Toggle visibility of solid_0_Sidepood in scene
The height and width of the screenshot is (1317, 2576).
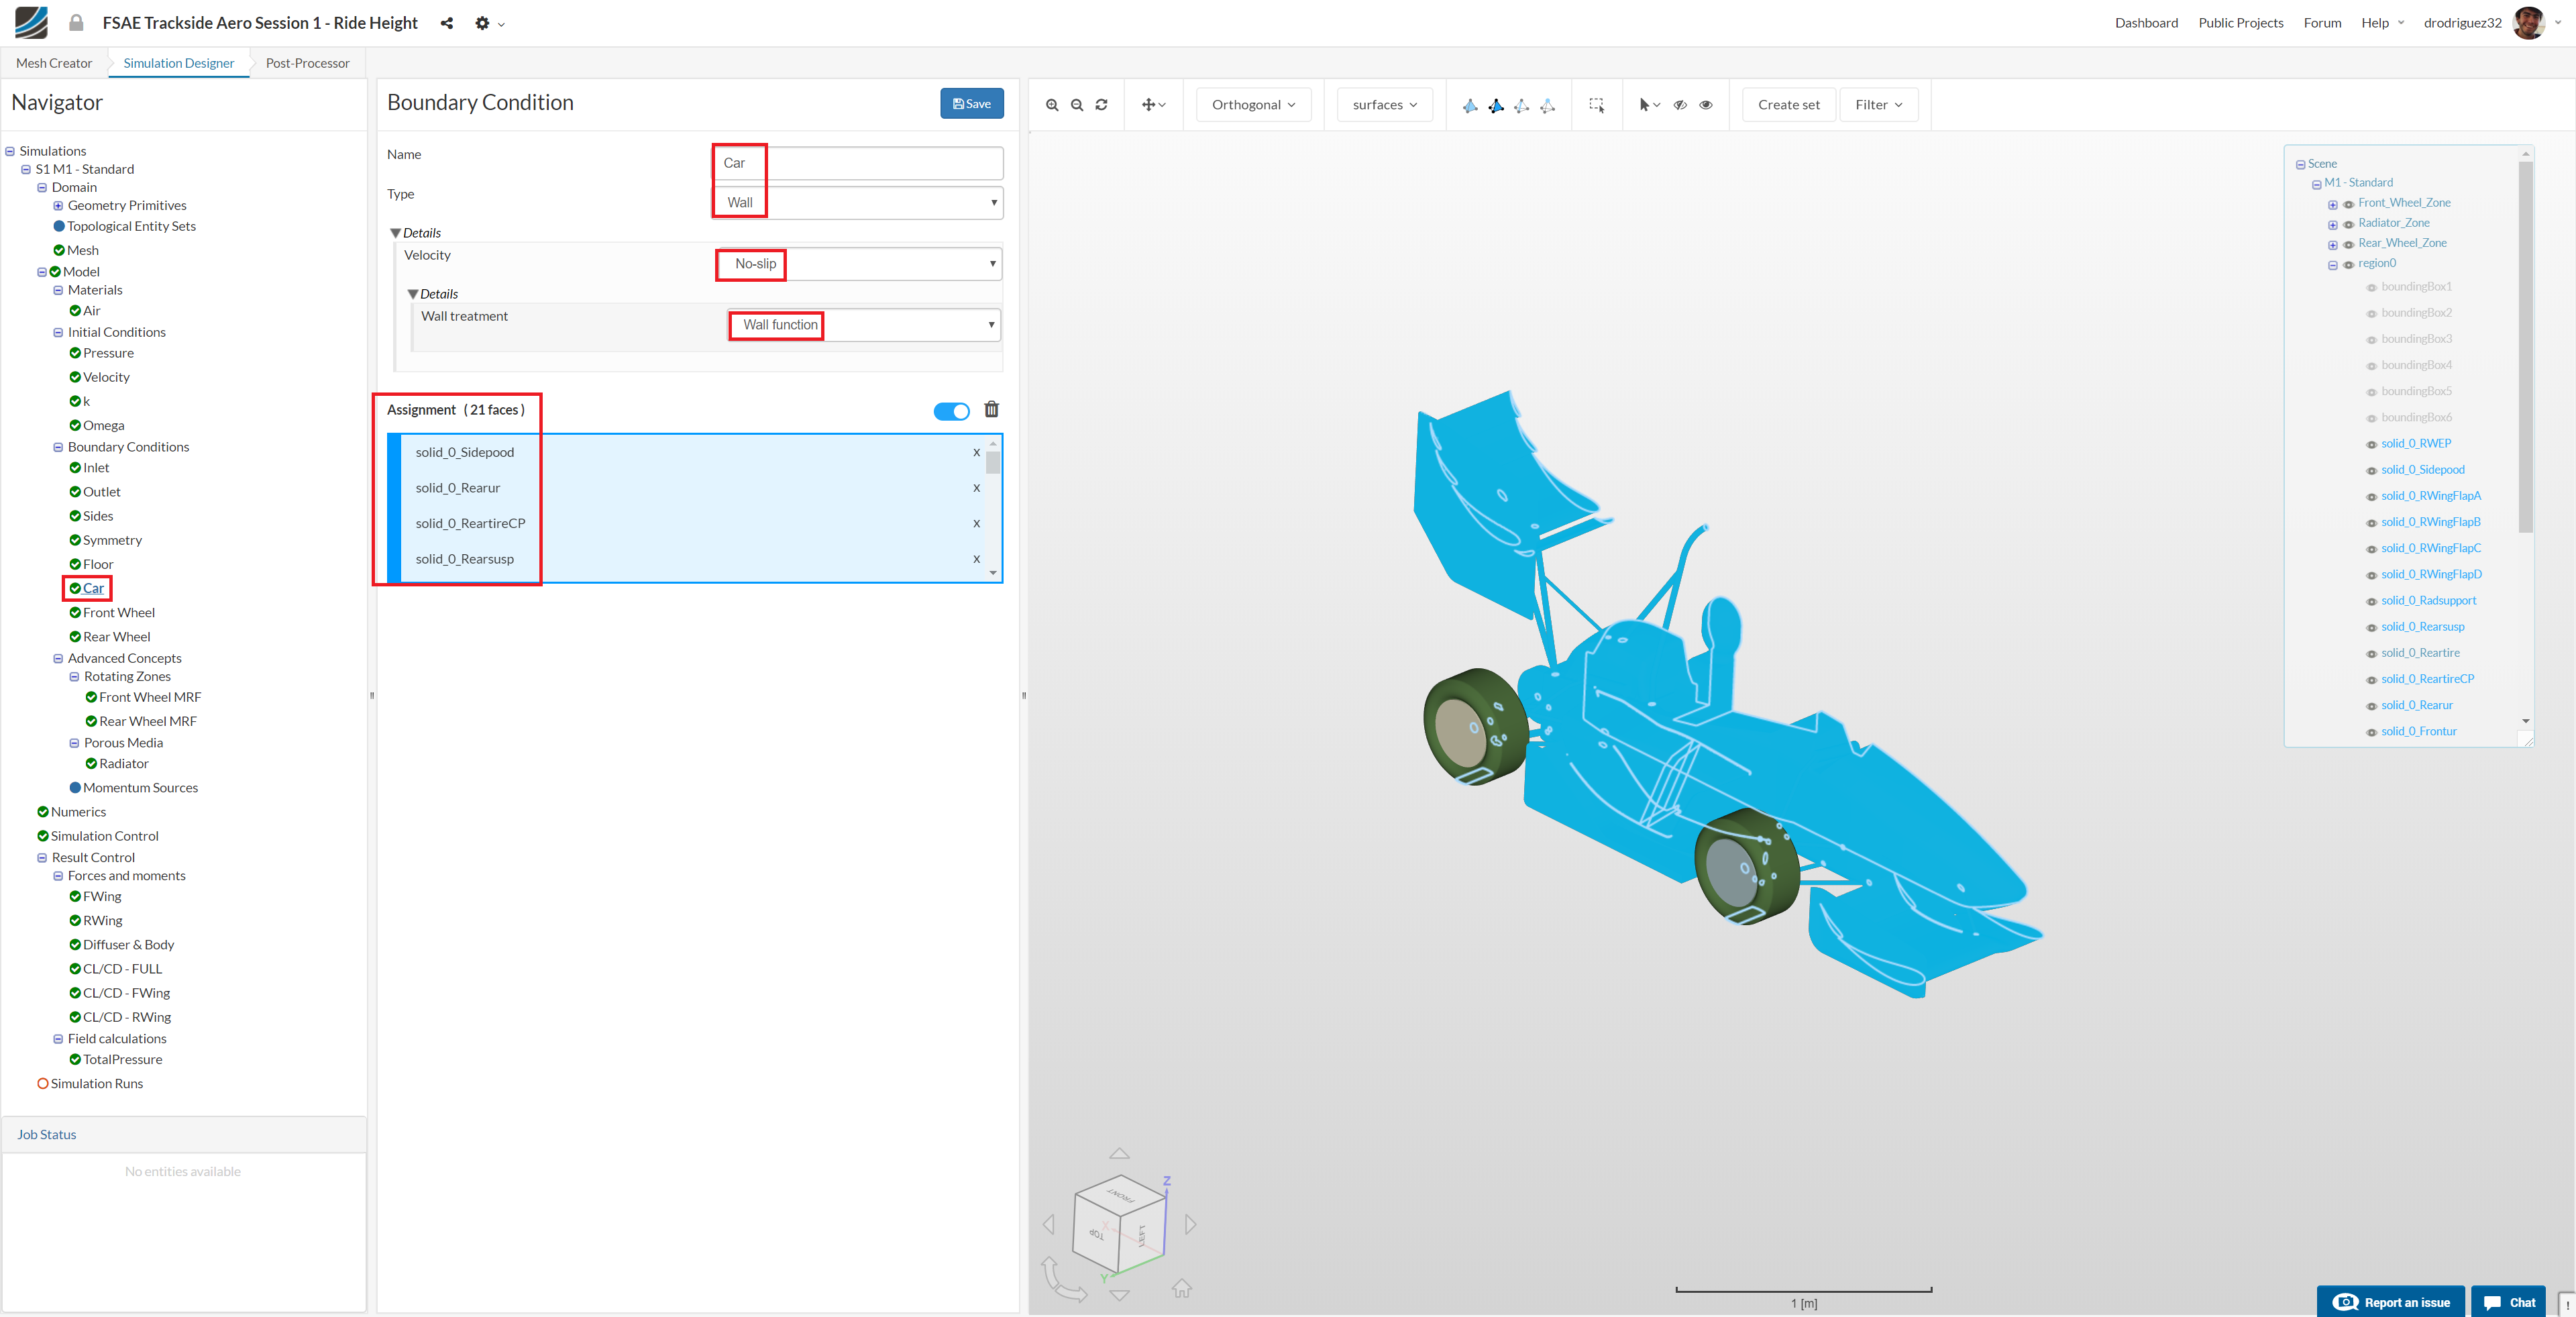click(2371, 471)
